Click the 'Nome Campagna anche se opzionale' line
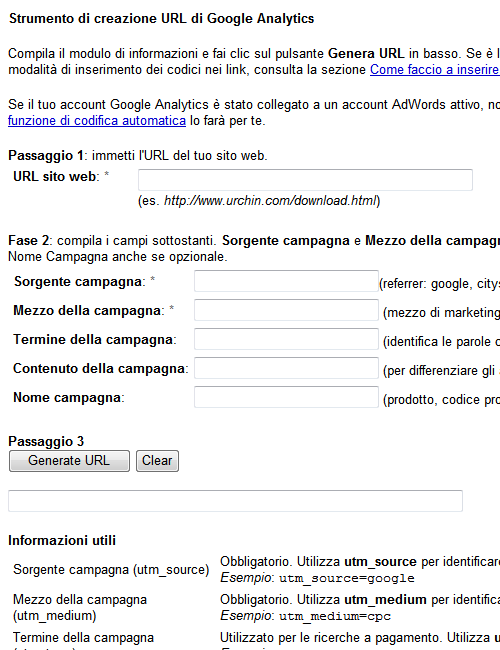 coord(118,257)
